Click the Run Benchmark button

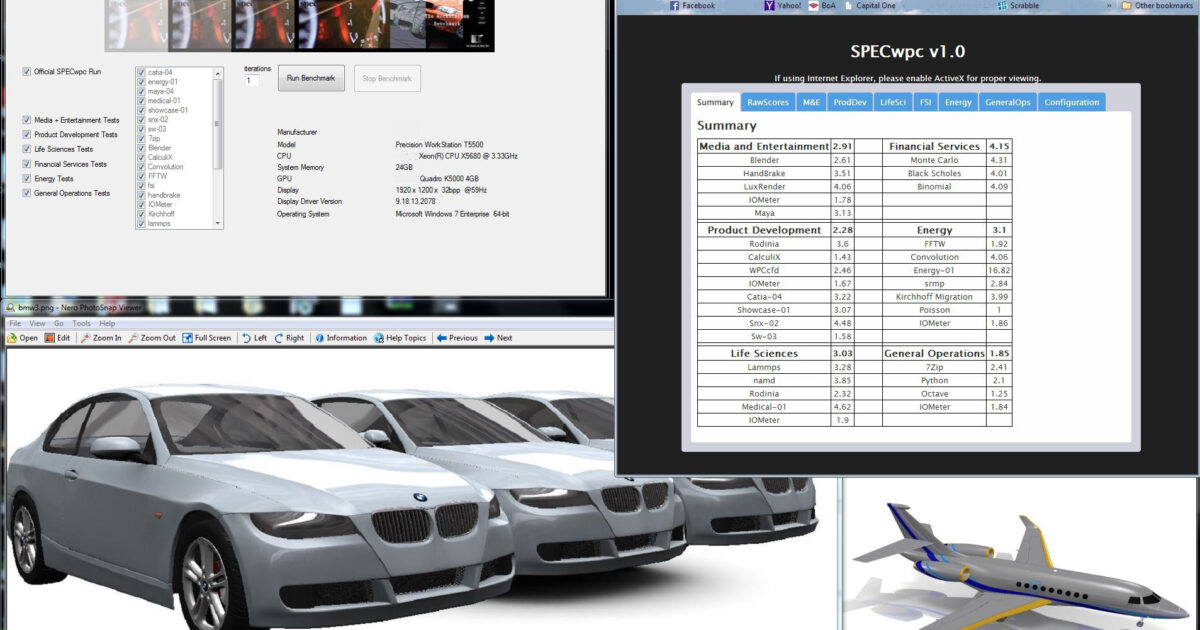tap(310, 77)
